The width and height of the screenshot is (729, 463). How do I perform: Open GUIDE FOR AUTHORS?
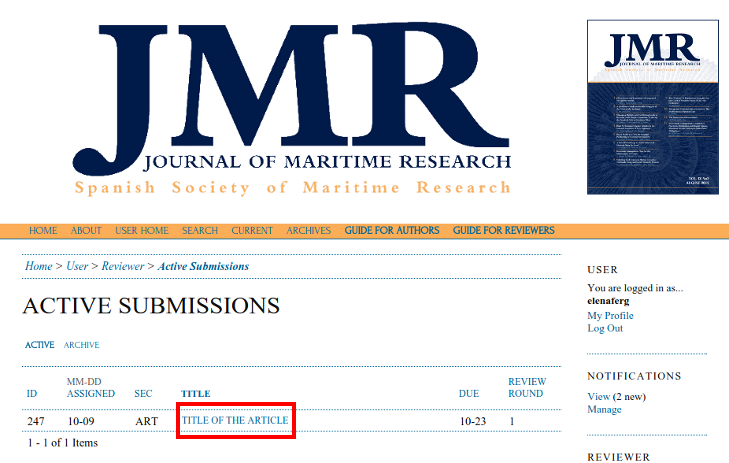coord(392,231)
